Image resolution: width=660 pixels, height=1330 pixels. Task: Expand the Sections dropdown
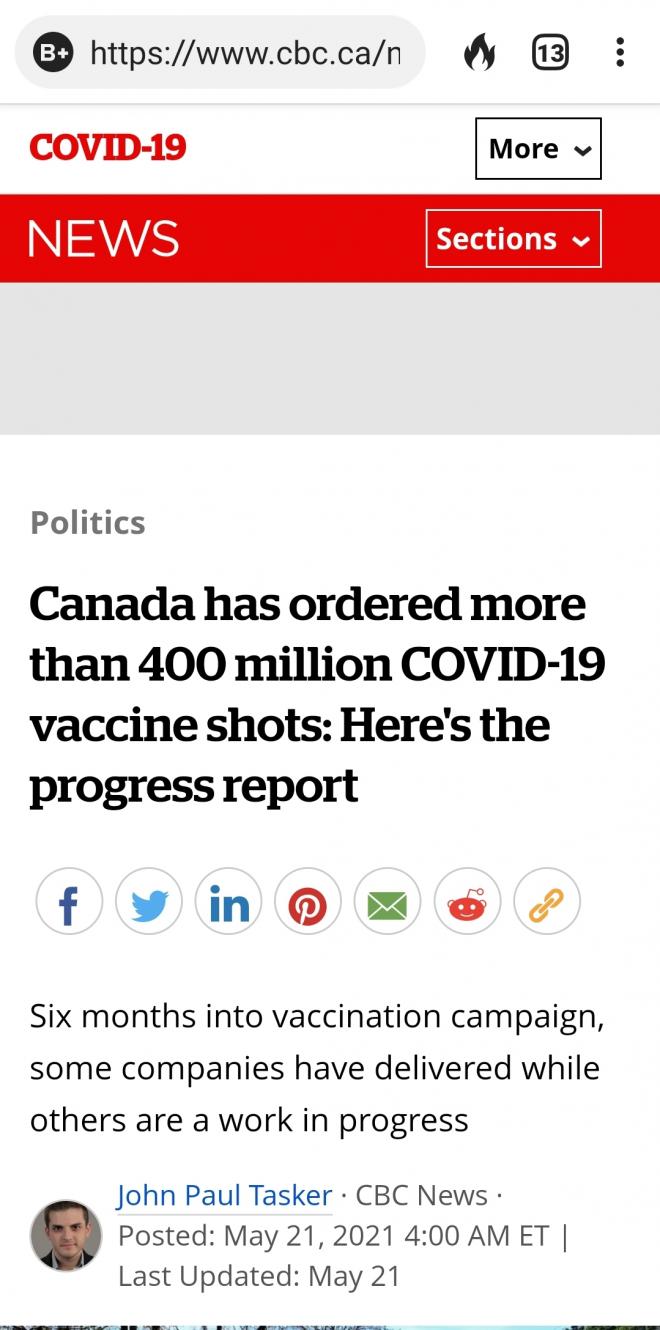click(513, 239)
